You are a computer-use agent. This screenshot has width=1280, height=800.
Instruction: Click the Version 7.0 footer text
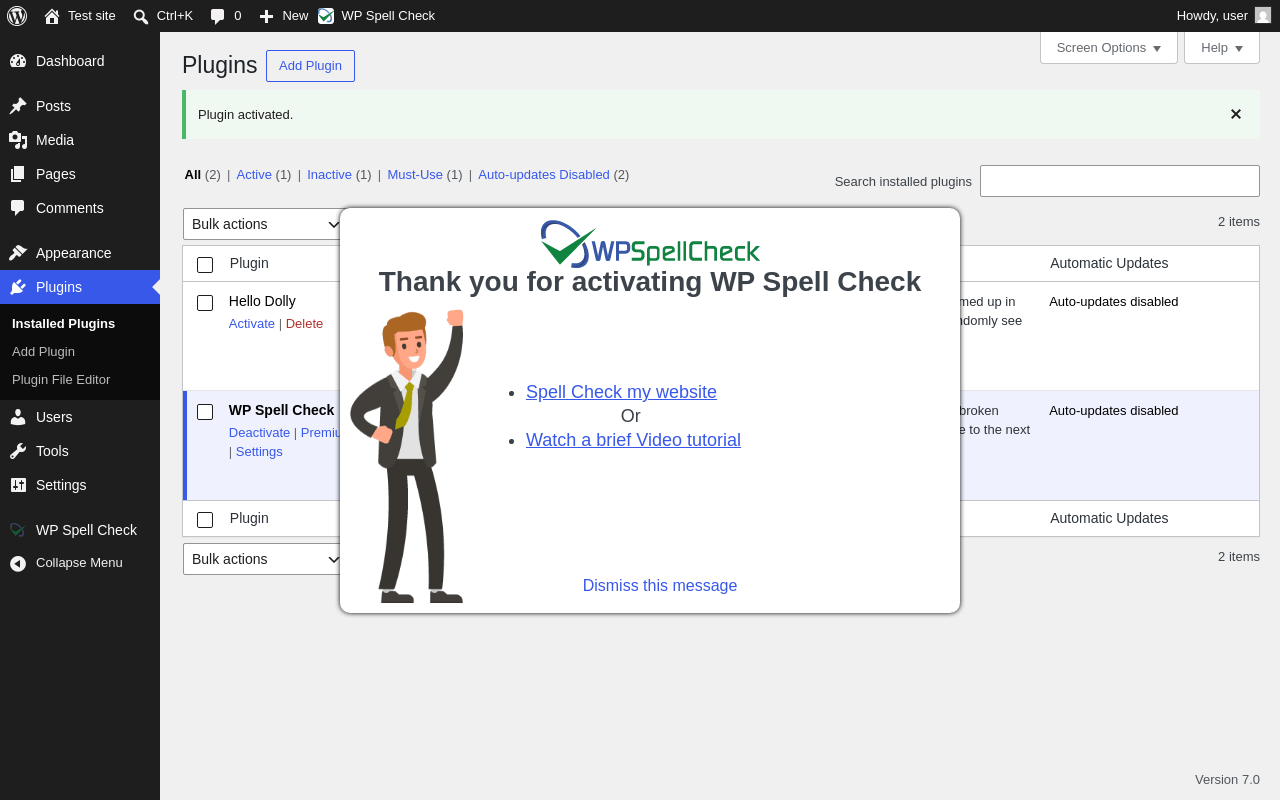1227,779
